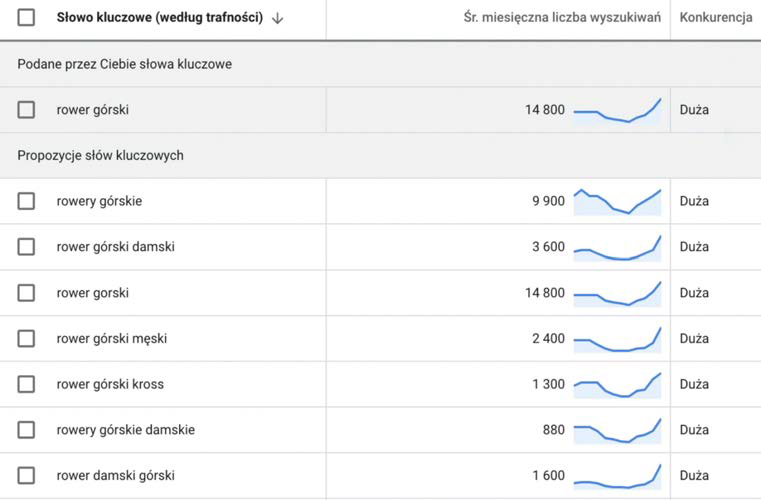The height and width of the screenshot is (500, 761).
Task: View trend sparkline for rower górski kross
Action: point(617,385)
